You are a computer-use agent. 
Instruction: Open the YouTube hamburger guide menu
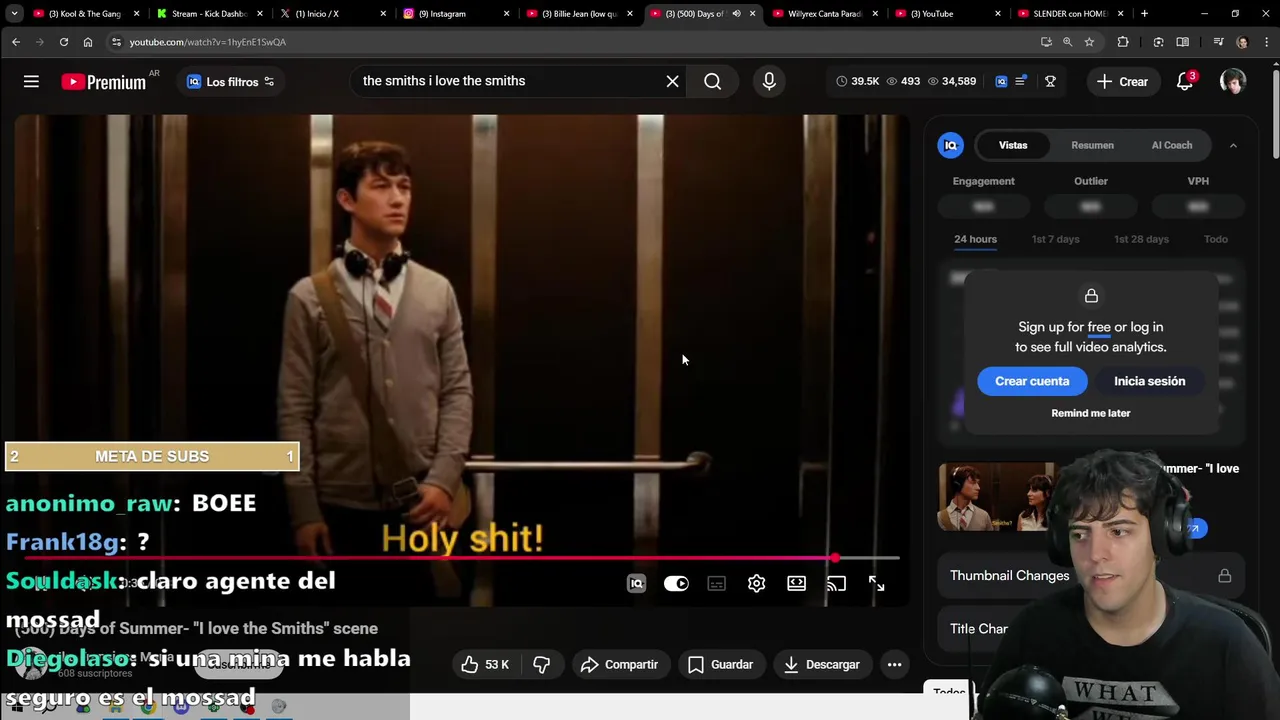point(31,82)
